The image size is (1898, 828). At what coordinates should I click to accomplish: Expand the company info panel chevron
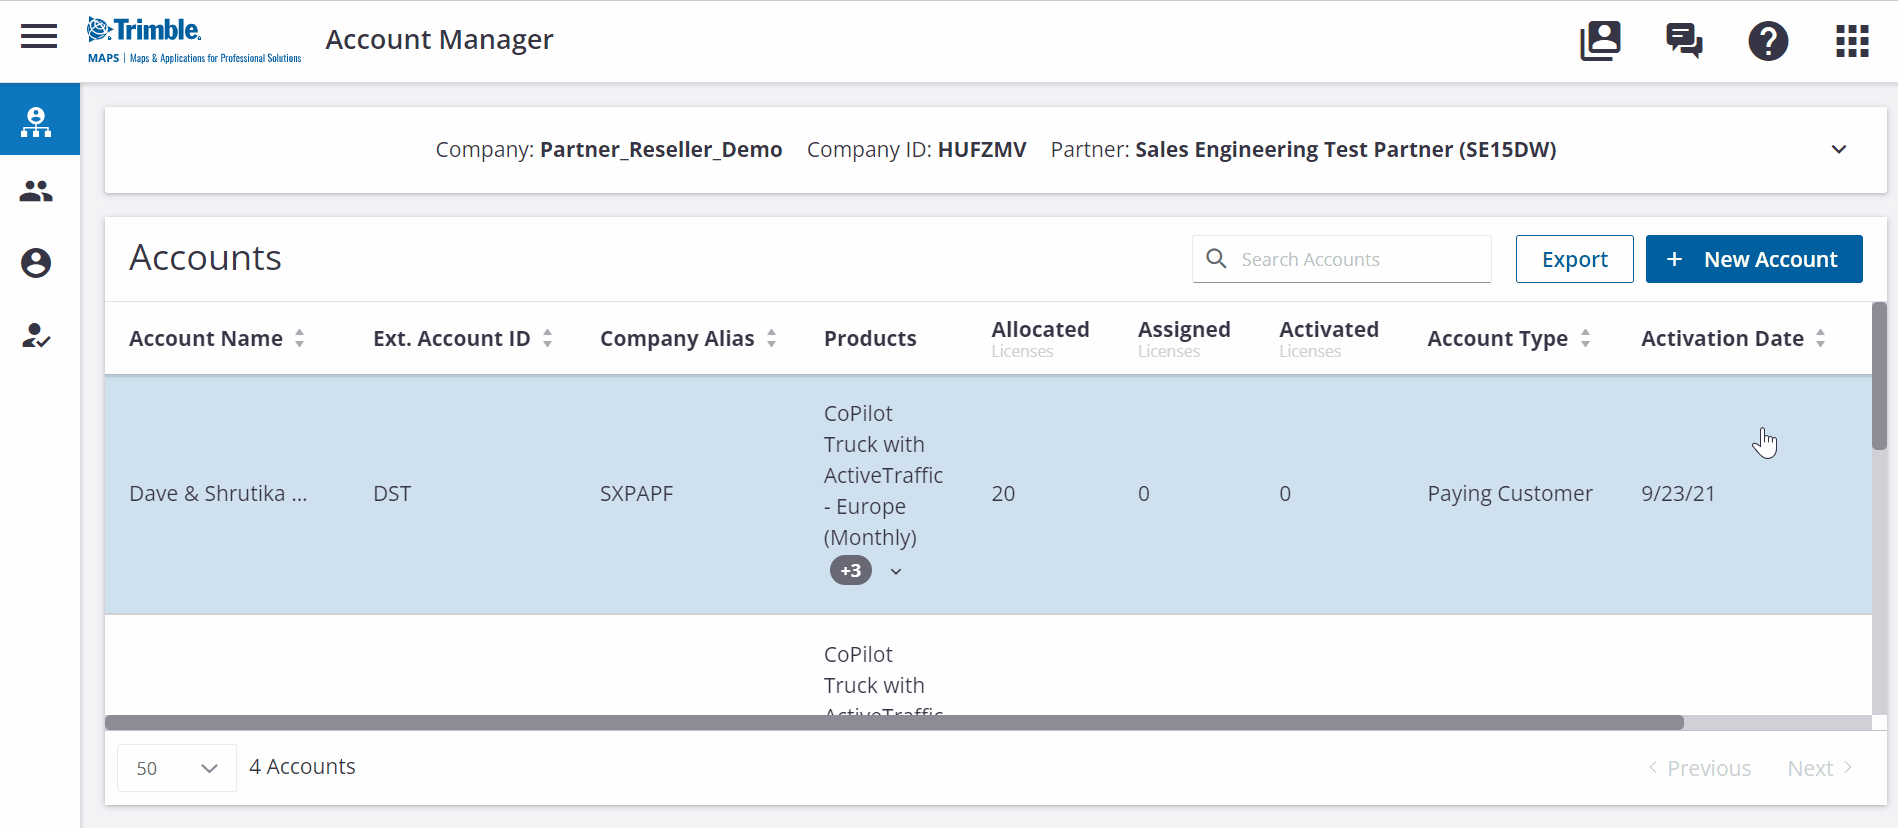click(1838, 150)
